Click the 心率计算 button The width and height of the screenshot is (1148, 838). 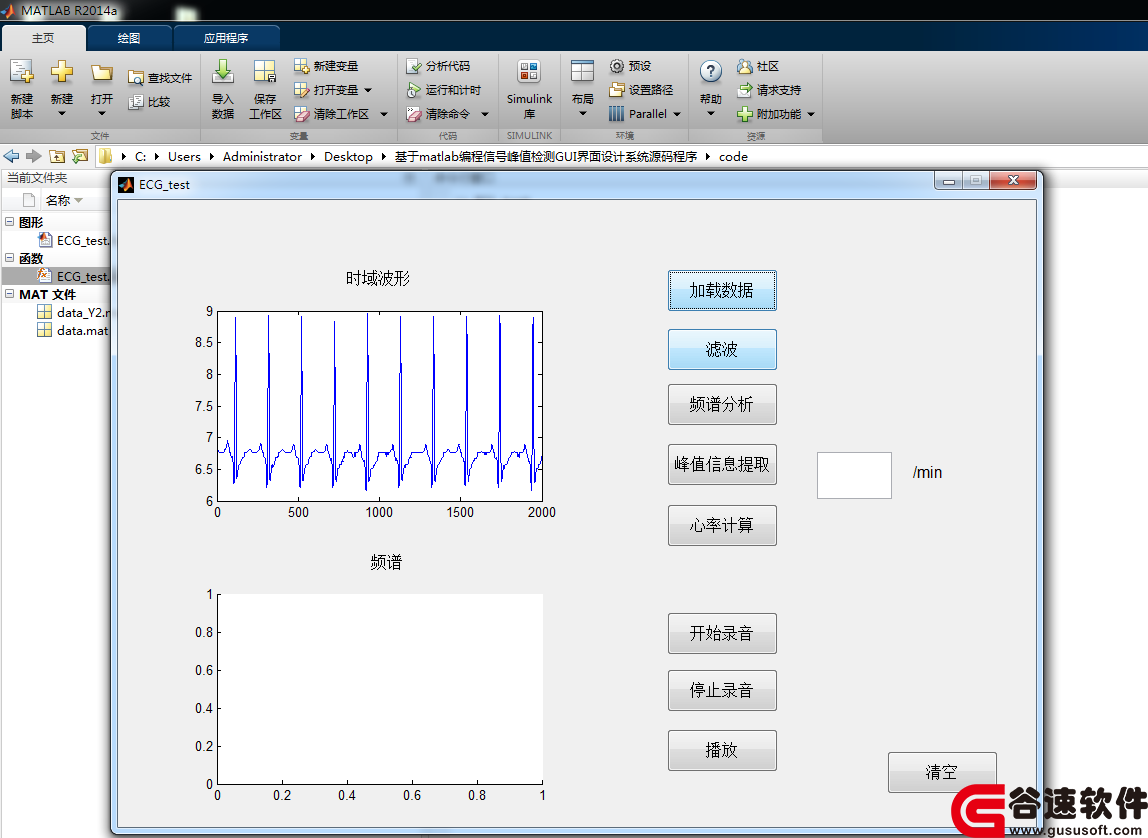[722, 525]
